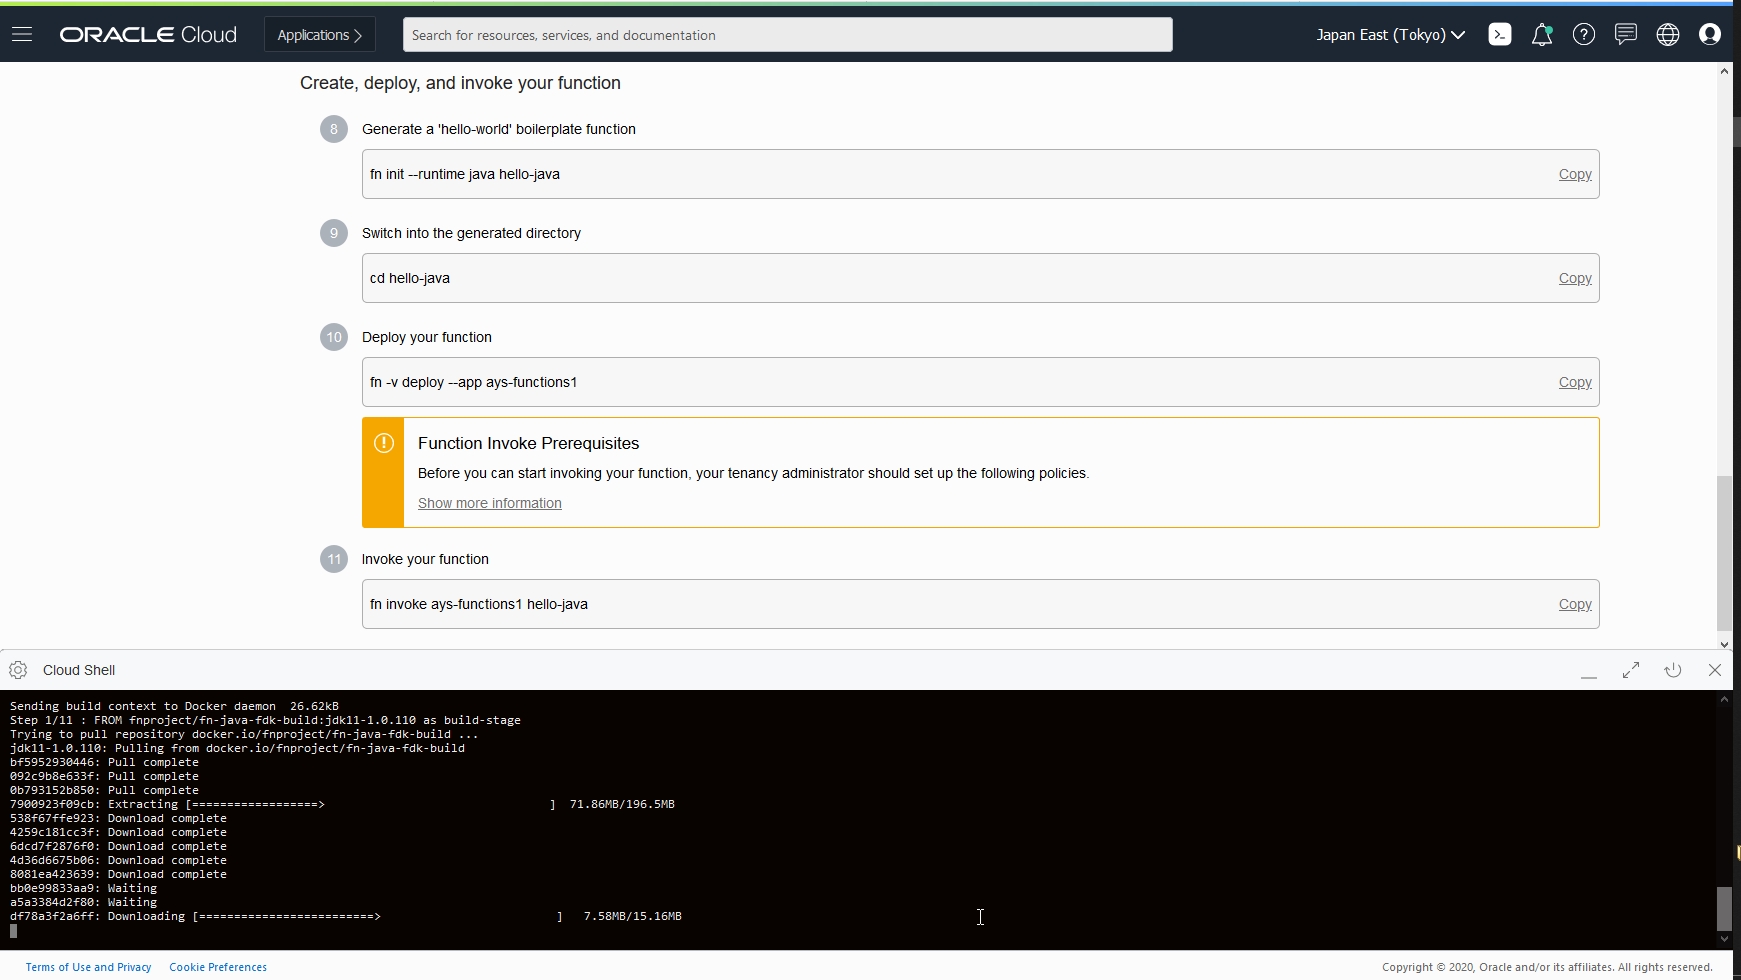Click the Cloud Shell terminal cursor line
The height and width of the screenshot is (980, 1741).
pos(14,931)
